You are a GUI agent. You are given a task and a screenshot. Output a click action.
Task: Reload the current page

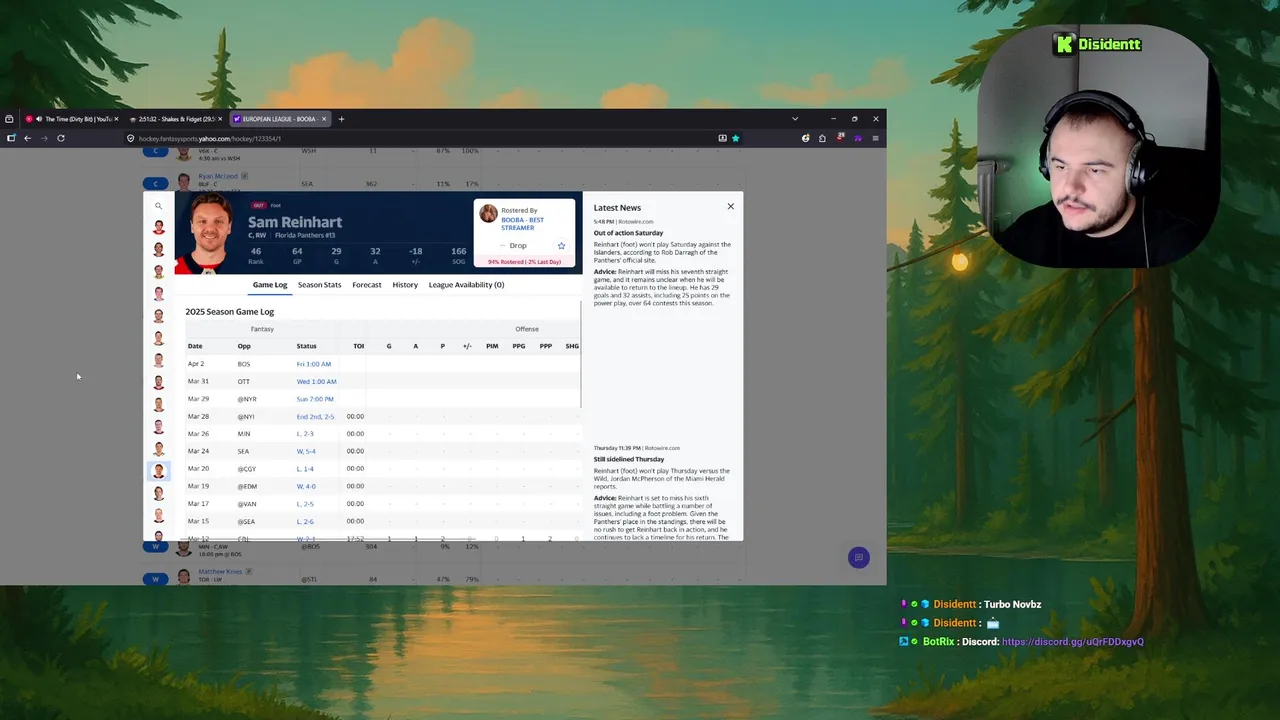[x=61, y=138]
